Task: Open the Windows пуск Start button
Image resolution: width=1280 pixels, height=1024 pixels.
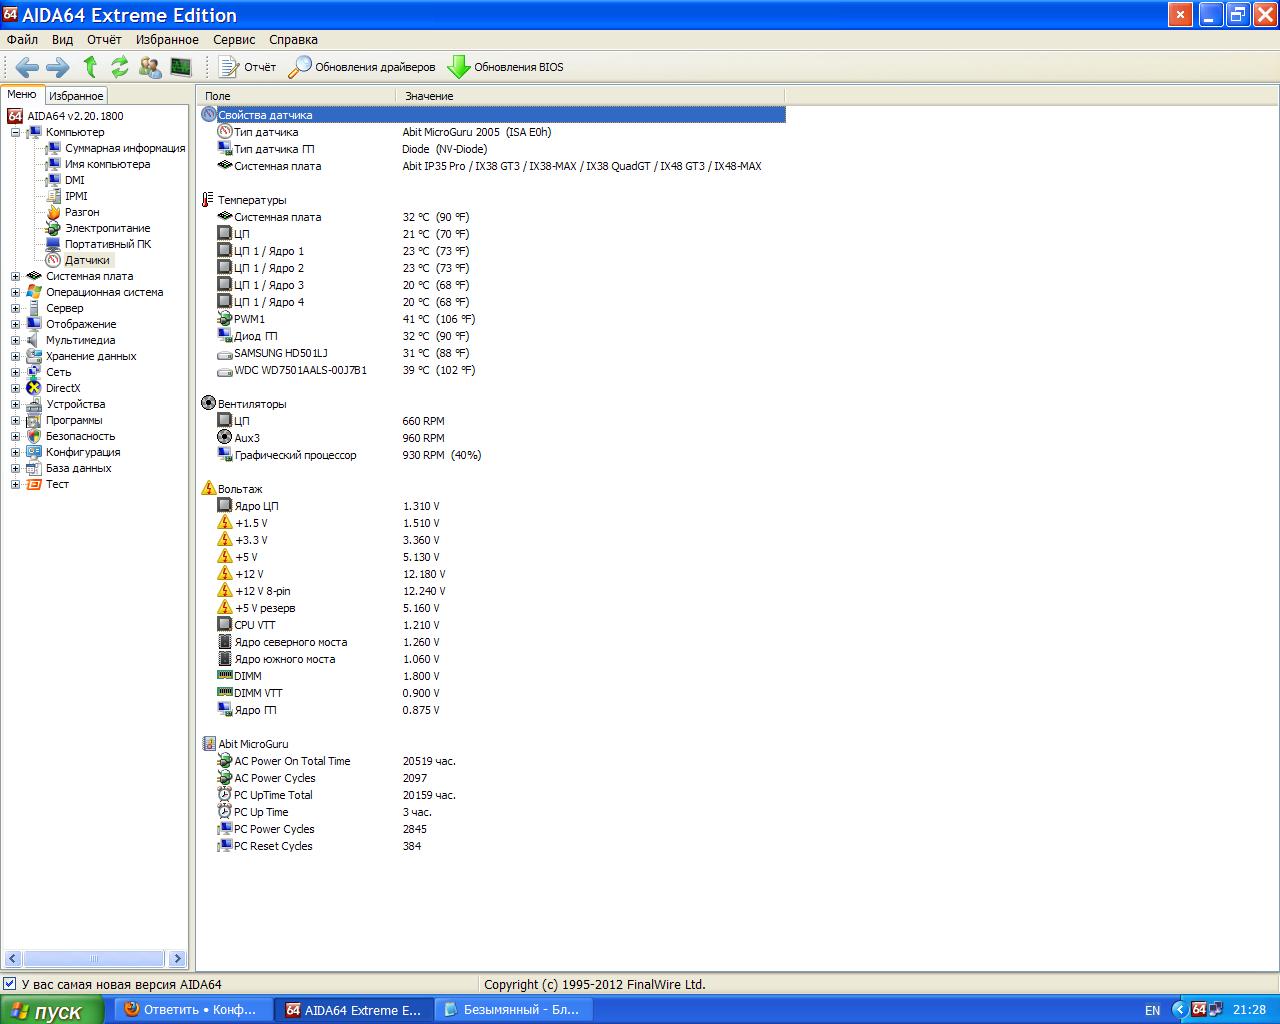Action: [52, 1010]
